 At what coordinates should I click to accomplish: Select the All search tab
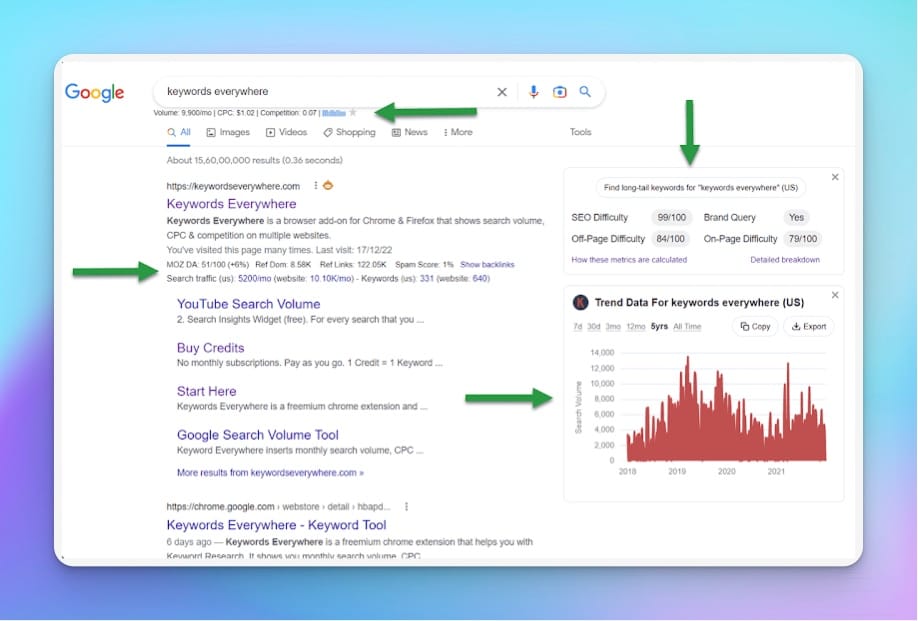[x=179, y=132]
